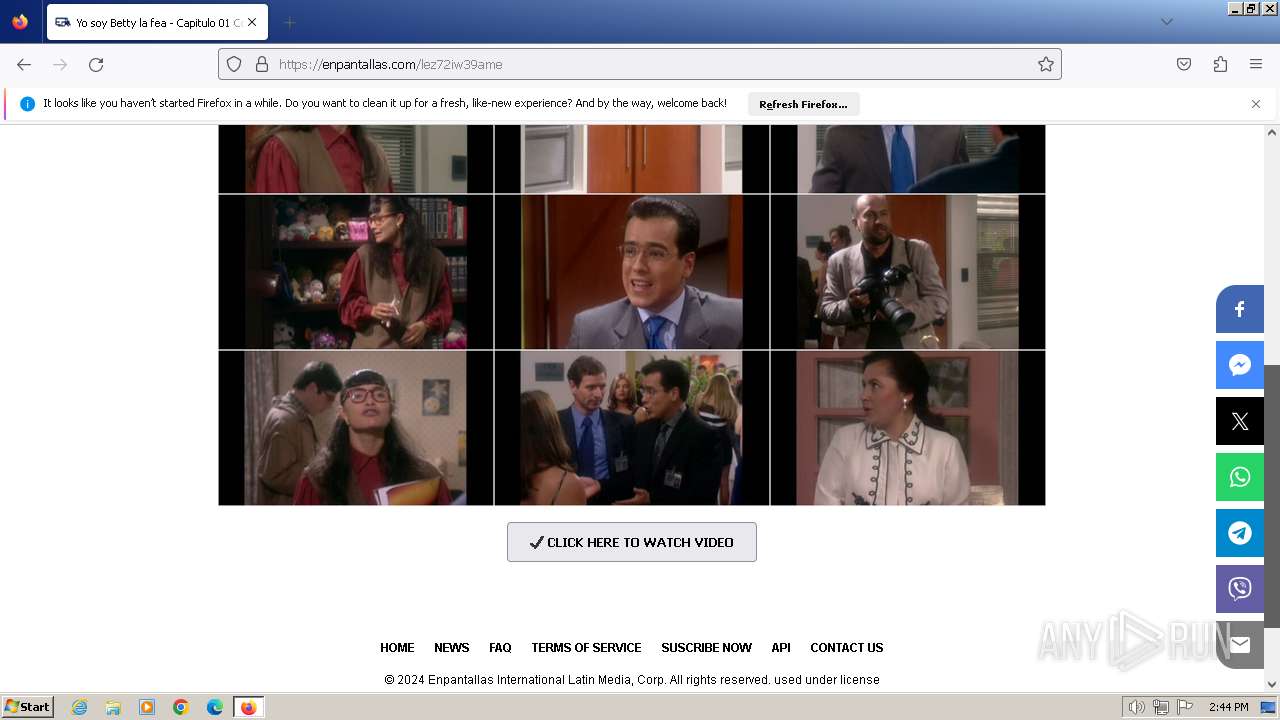Select the Yo soy Betty la fea tab
This screenshot has width=1280, height=720.
(x=157, y=22)
